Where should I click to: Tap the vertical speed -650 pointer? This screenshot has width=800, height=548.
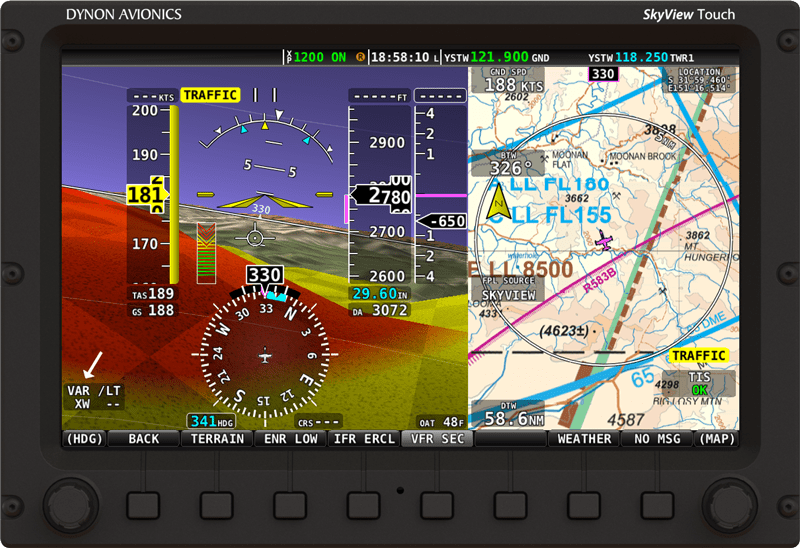(442, 221)
